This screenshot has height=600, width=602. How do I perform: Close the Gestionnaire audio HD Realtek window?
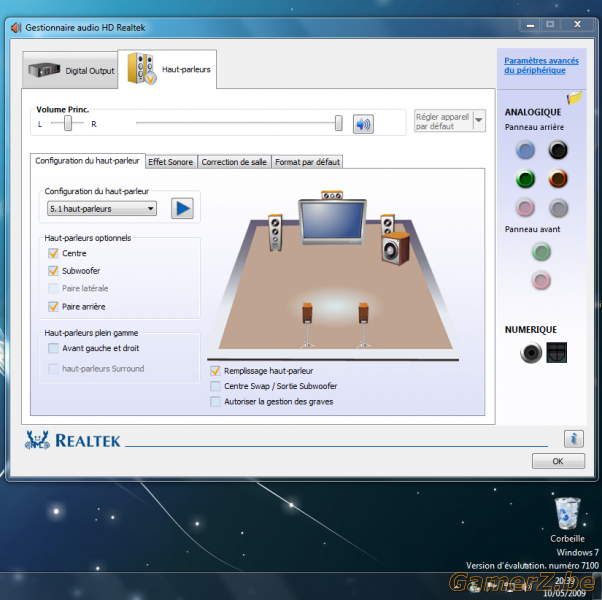point(577,24)
